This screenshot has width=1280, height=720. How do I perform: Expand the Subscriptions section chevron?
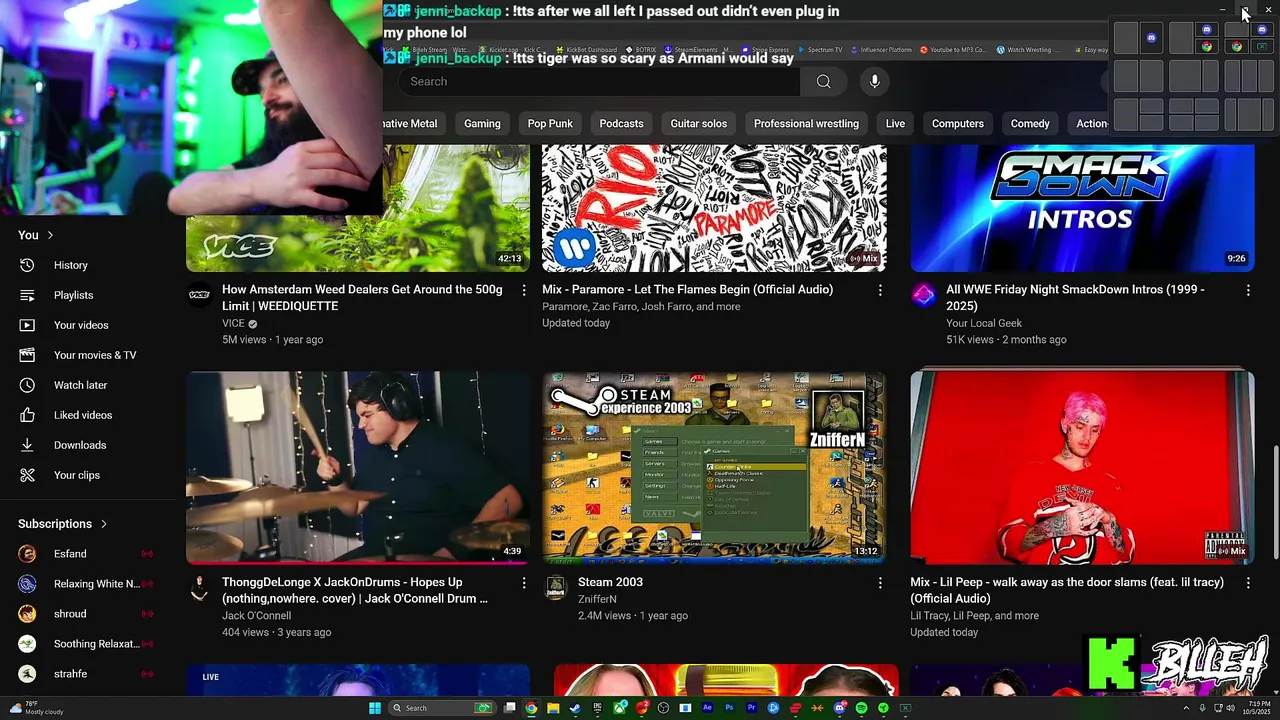(103, 524)
